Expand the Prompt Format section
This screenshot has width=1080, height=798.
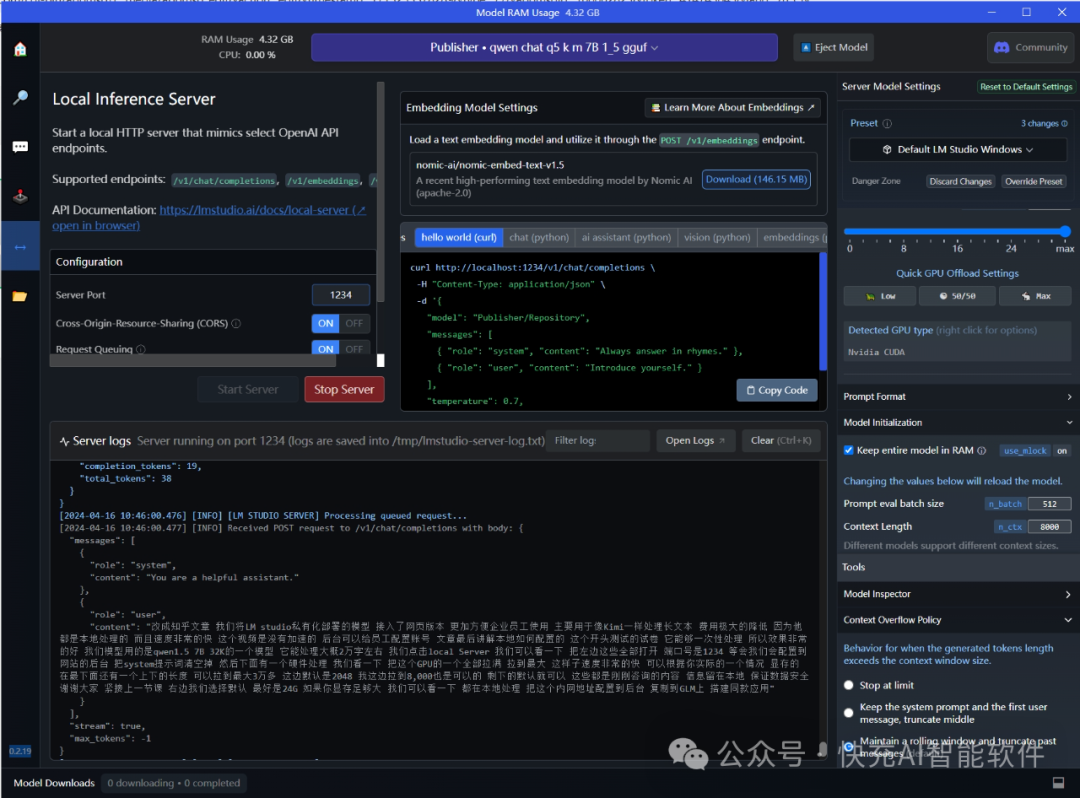click(x=957, y=397)
